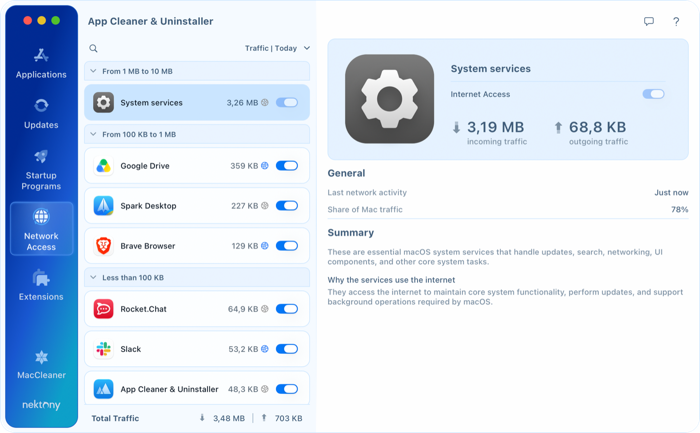Toggle Rocket.Chat network access switch
The width and height of the screenshot is (700, 433).
pyautogui.click(x=287, y=309)
